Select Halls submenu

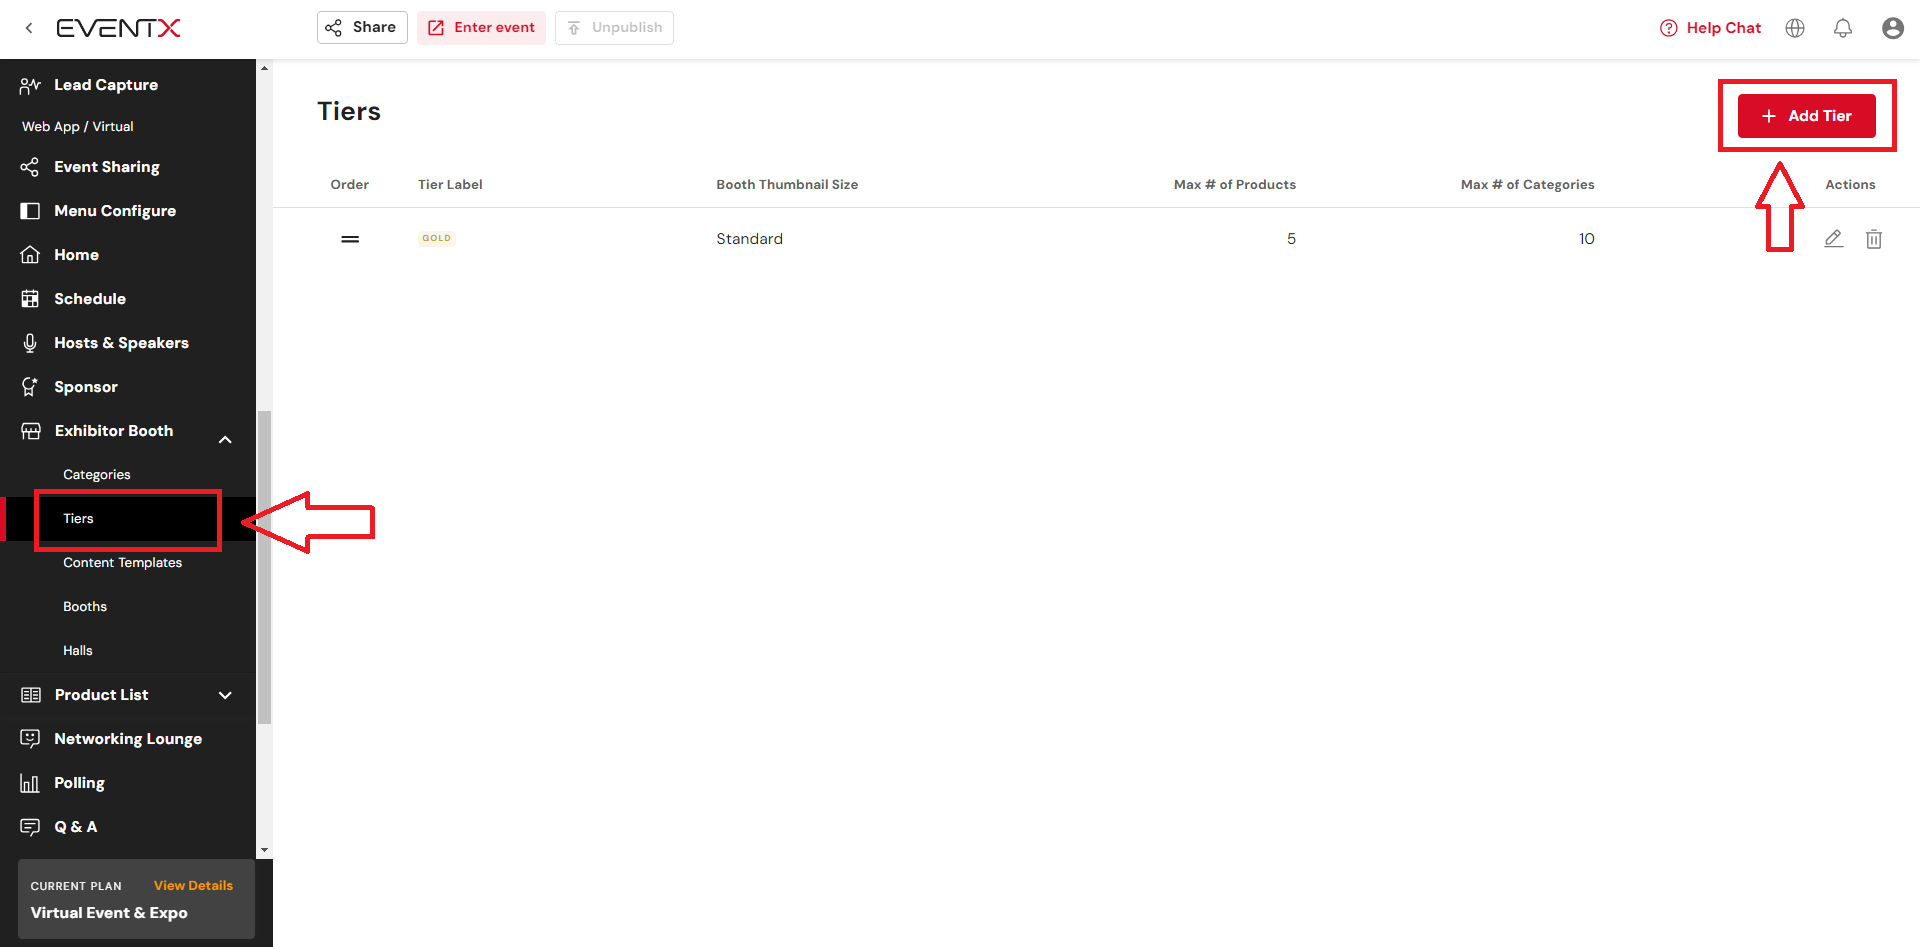point(78,651)
